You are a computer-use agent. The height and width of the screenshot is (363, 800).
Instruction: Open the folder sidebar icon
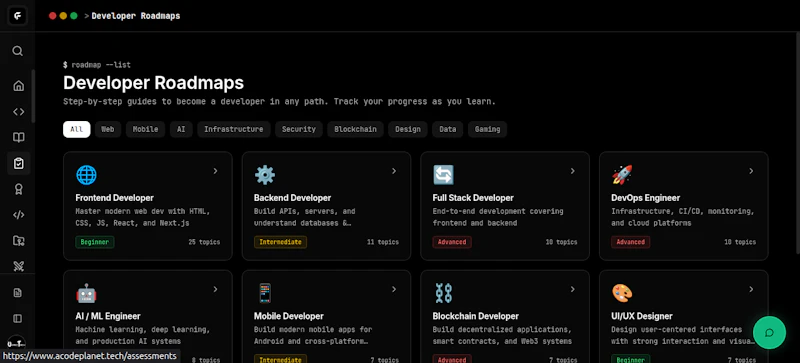click(x=18, y=240)
